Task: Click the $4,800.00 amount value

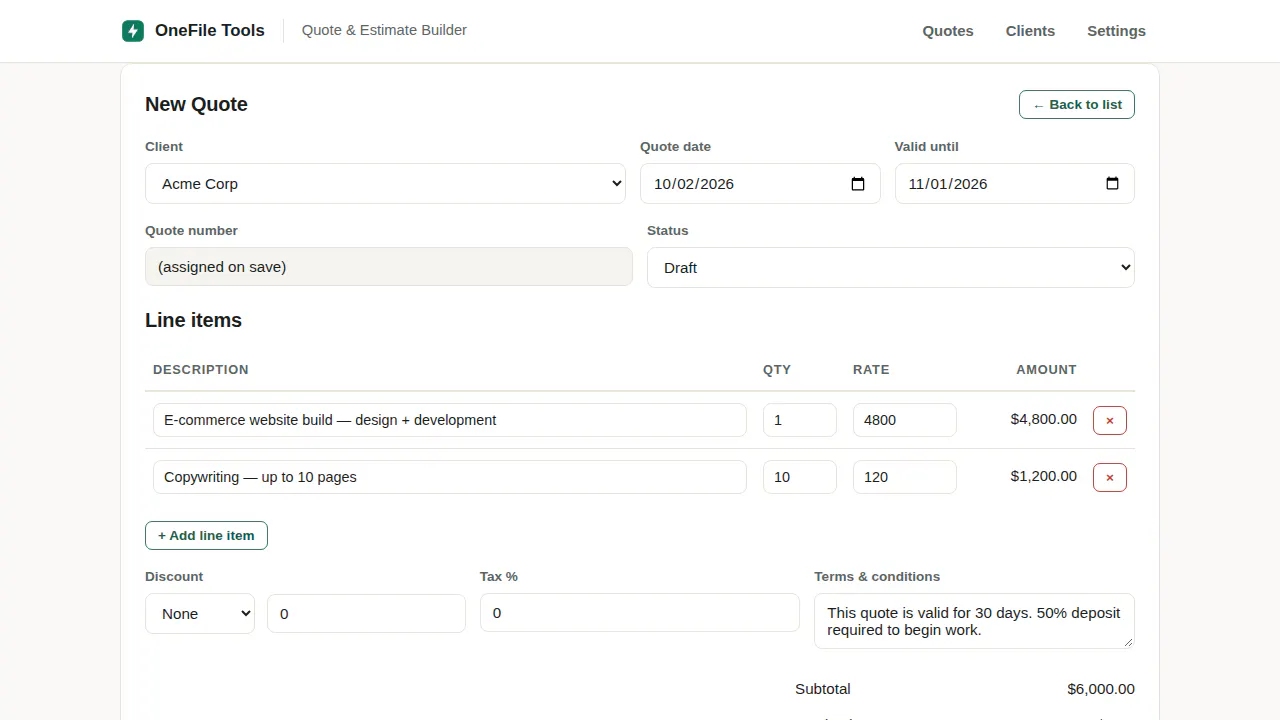Action: coord(1044,419)
